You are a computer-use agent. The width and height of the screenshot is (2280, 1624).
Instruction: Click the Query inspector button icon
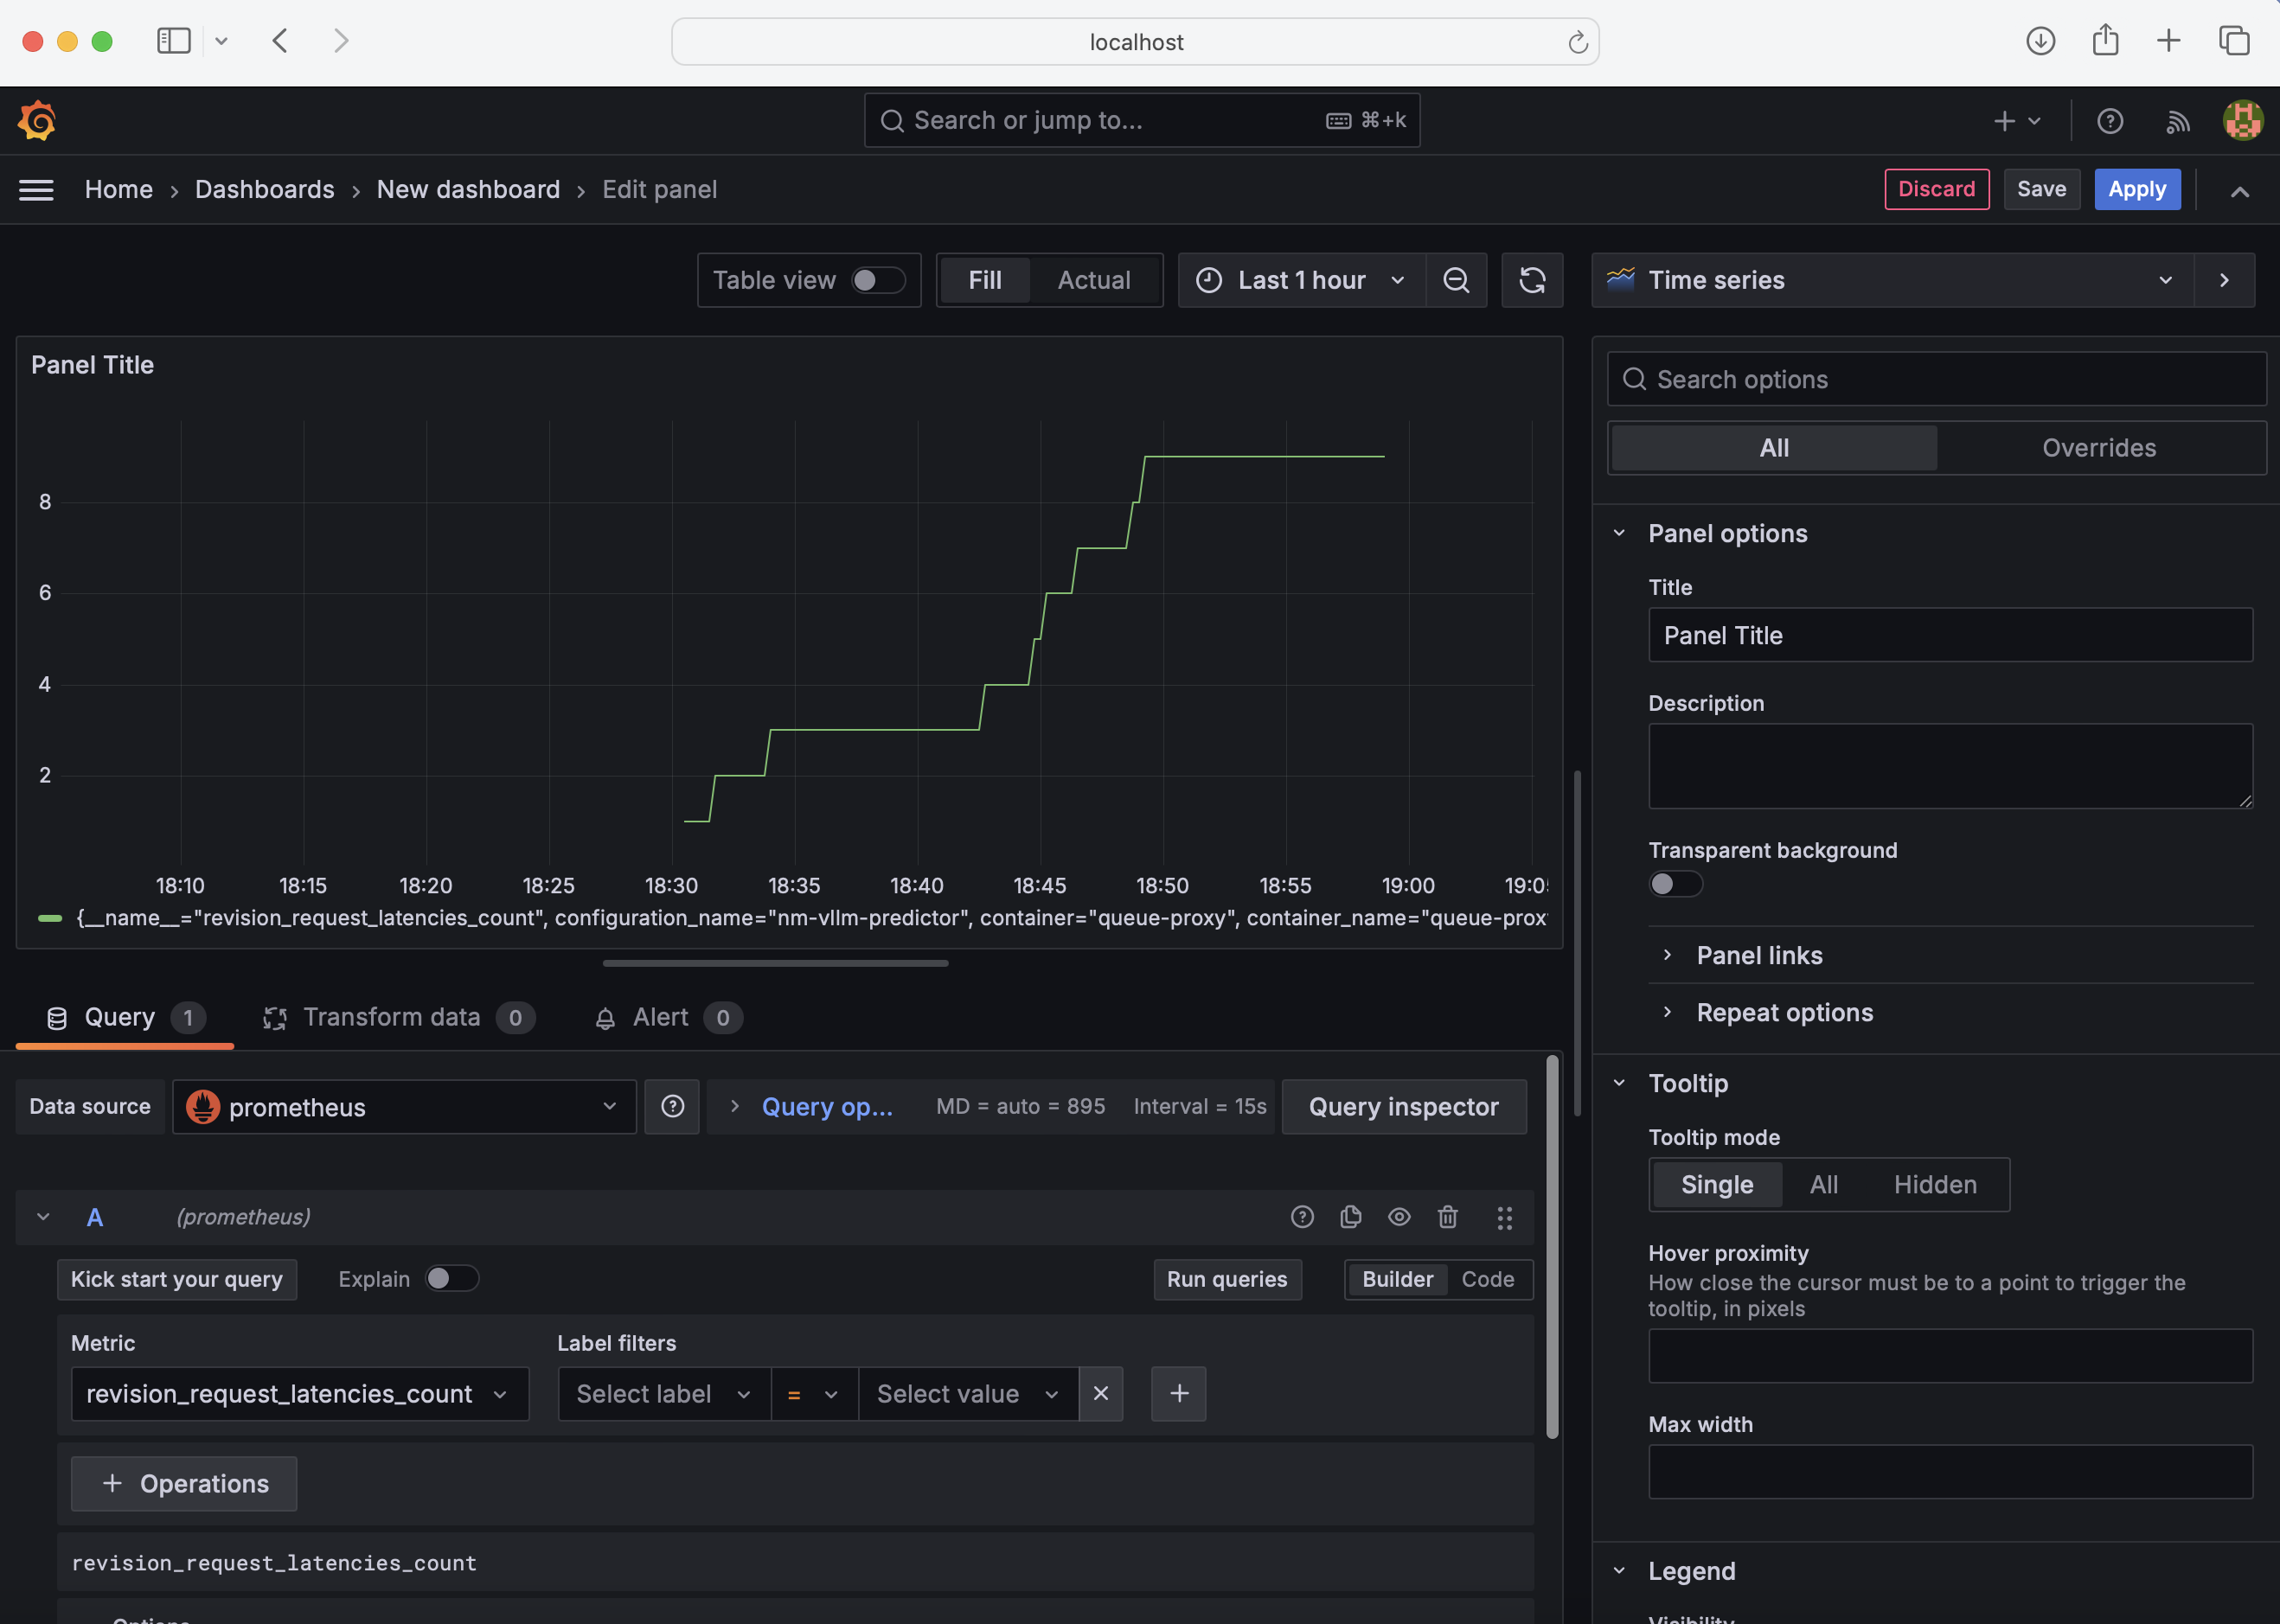[1403, 1105]
